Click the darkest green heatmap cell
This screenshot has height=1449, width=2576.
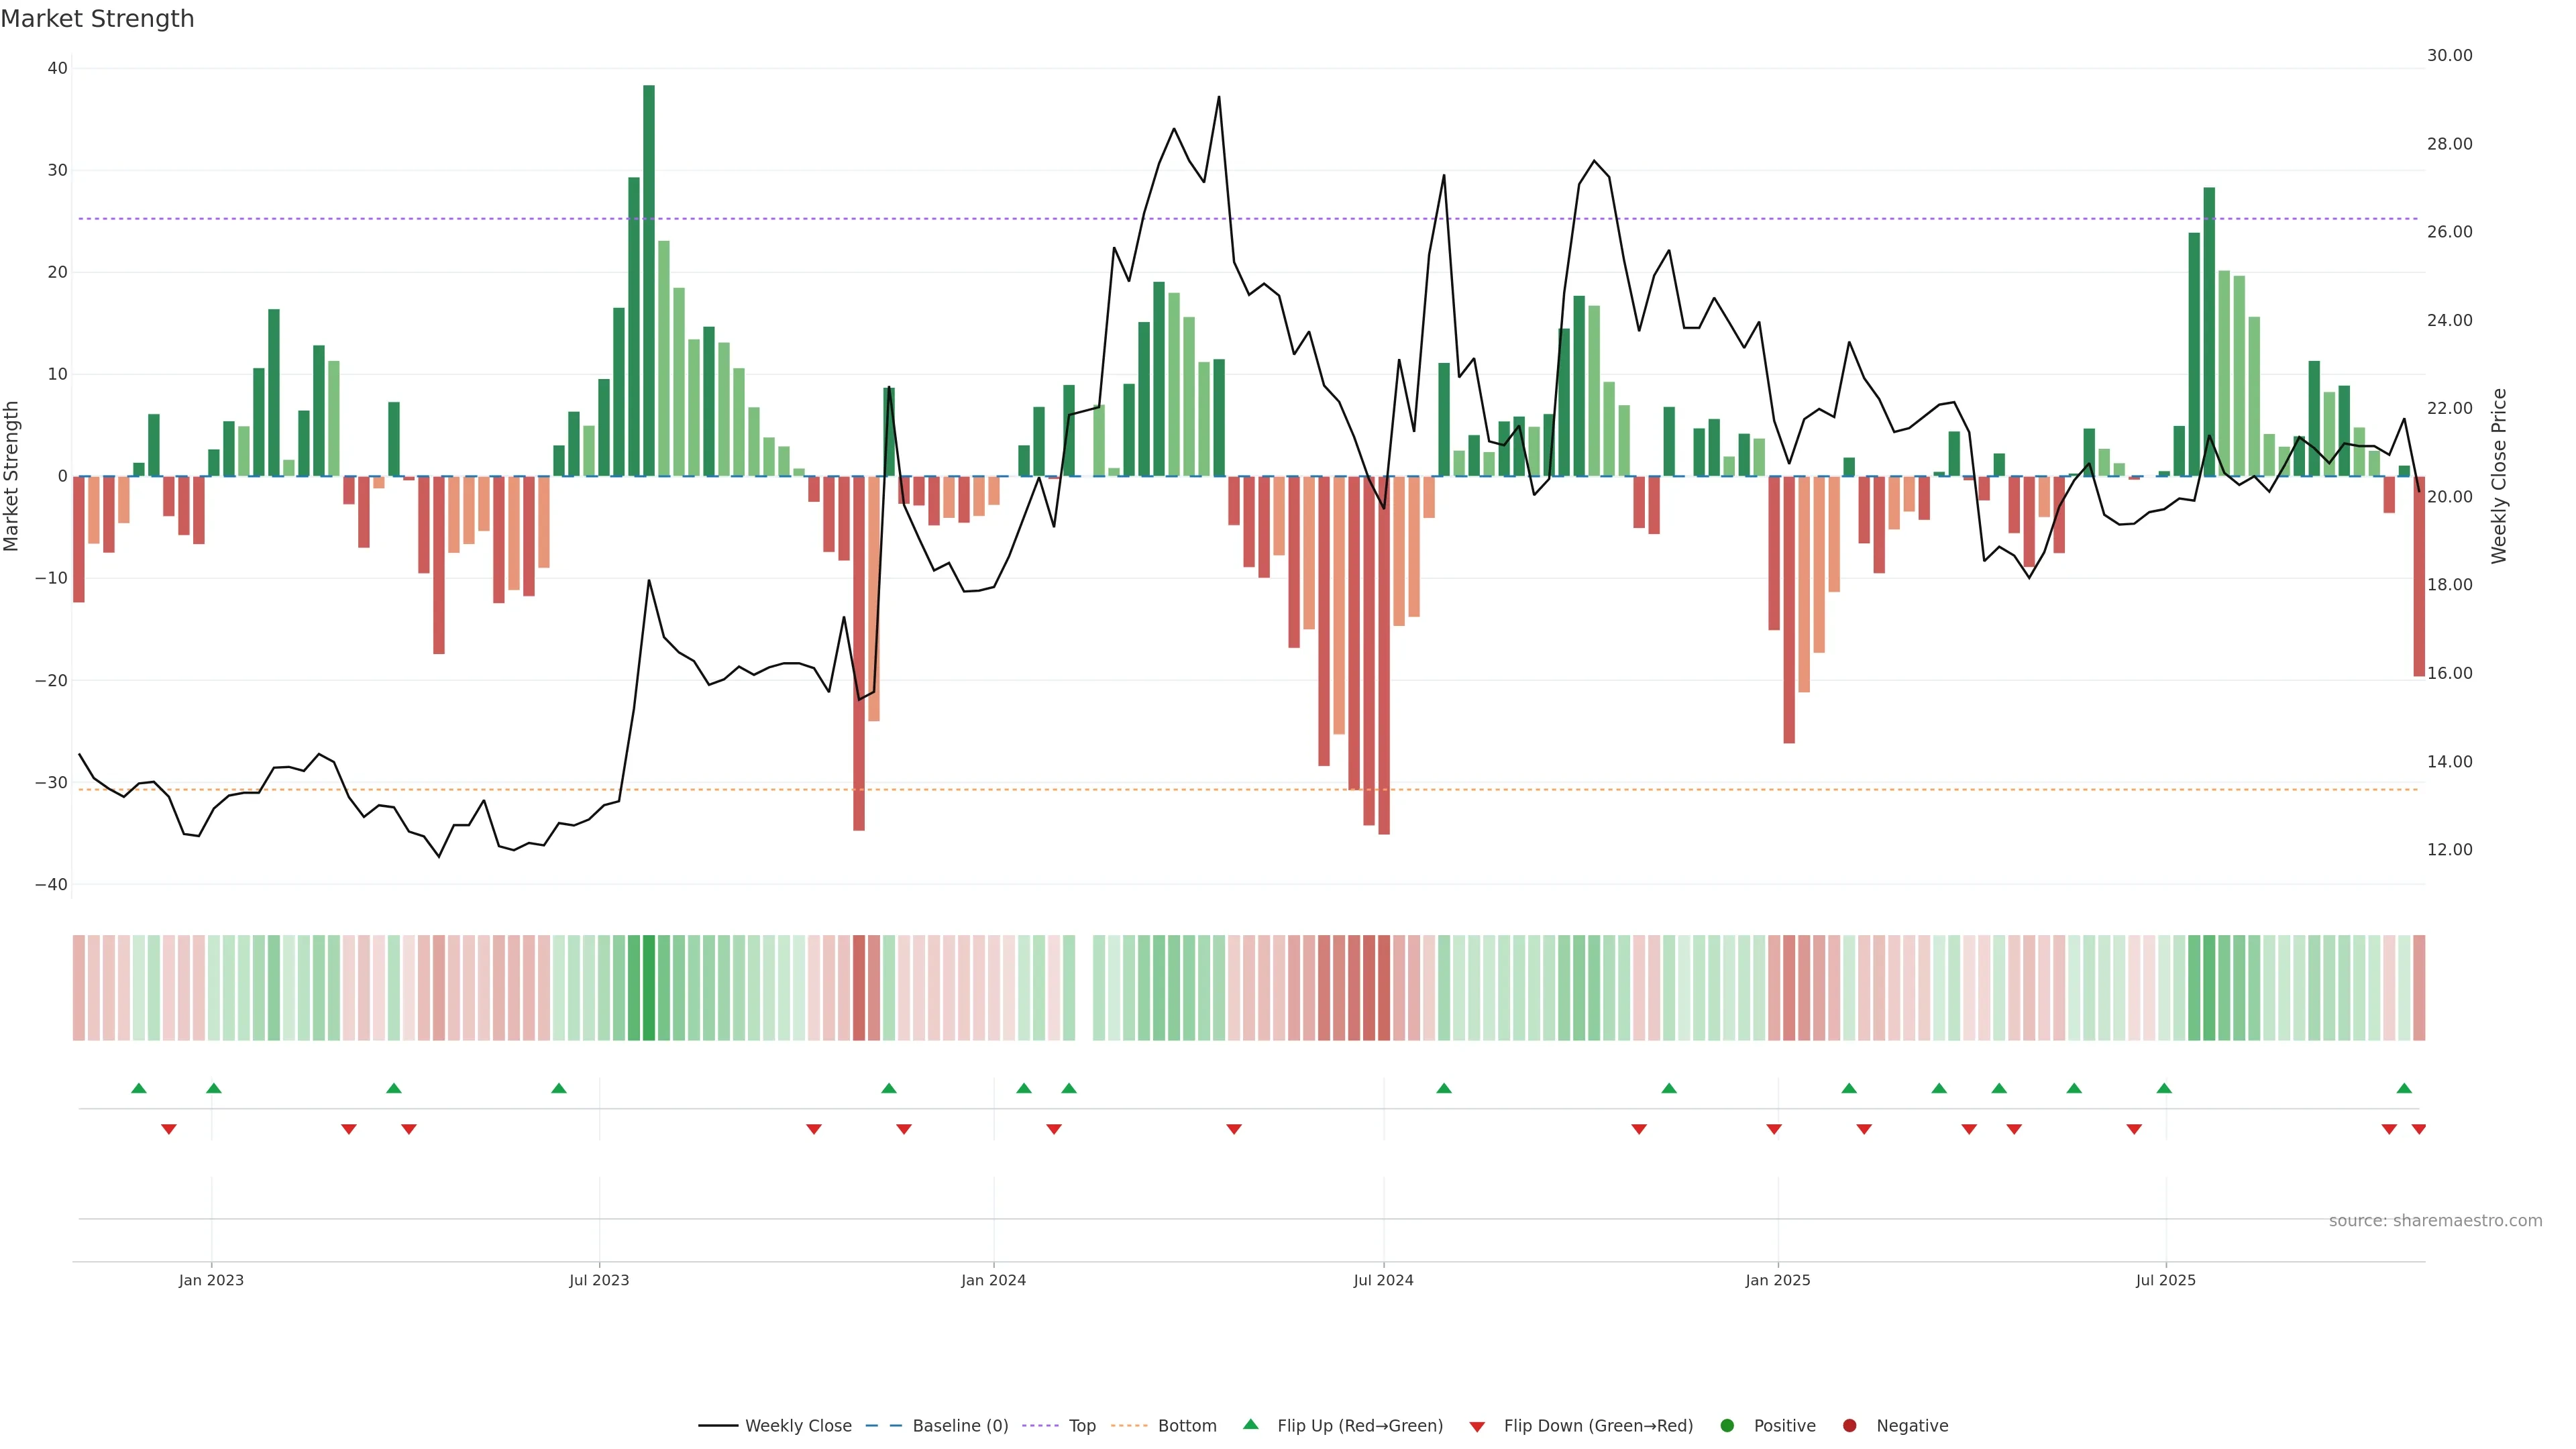click(x=649, y=987)
